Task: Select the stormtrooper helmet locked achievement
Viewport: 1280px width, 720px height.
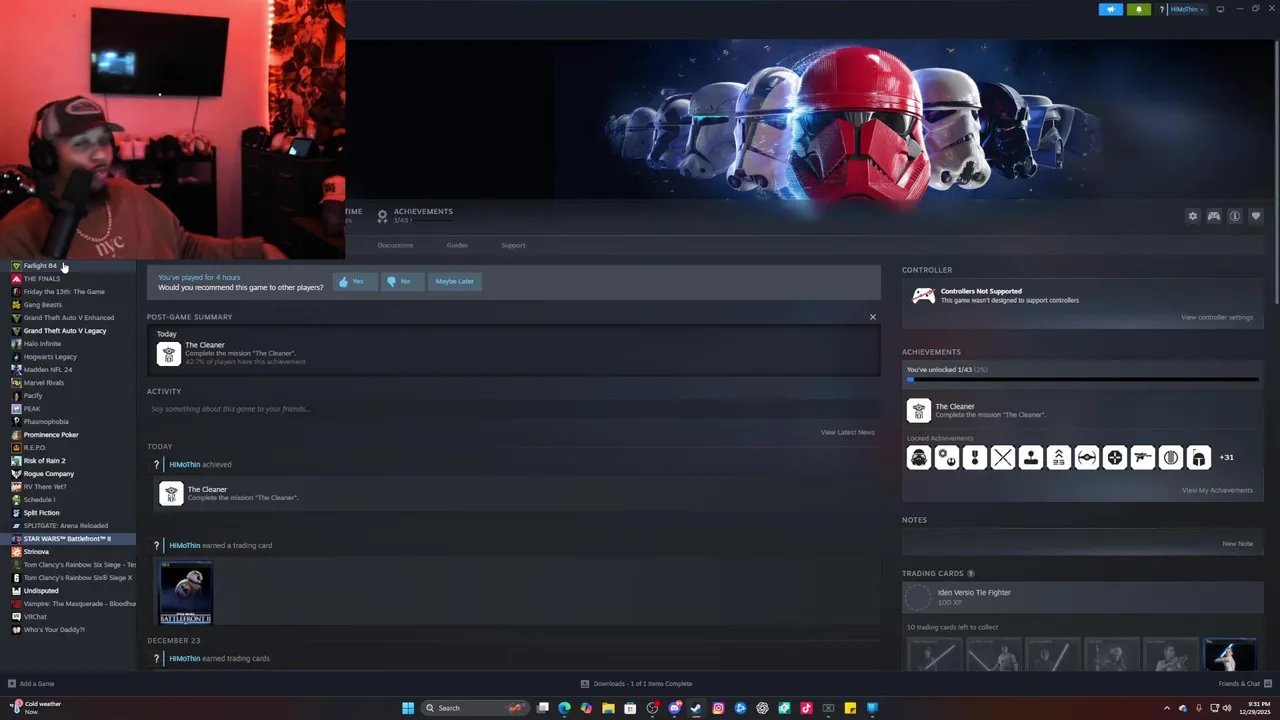Action: [x=918, y=458]
